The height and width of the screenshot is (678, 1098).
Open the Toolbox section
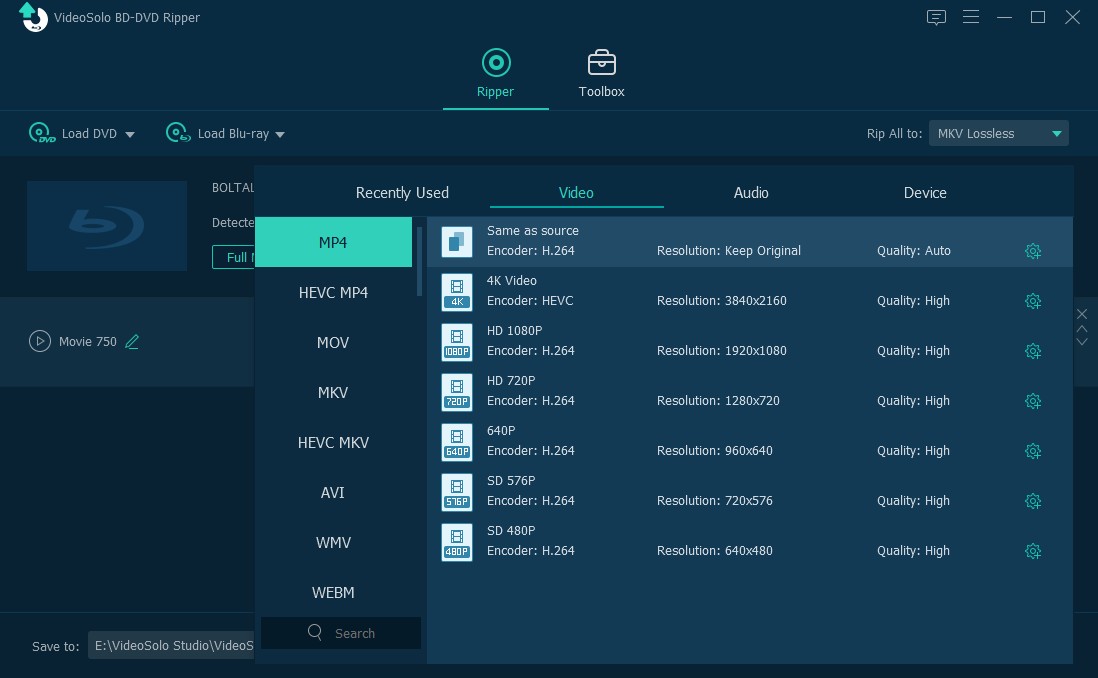601,73
